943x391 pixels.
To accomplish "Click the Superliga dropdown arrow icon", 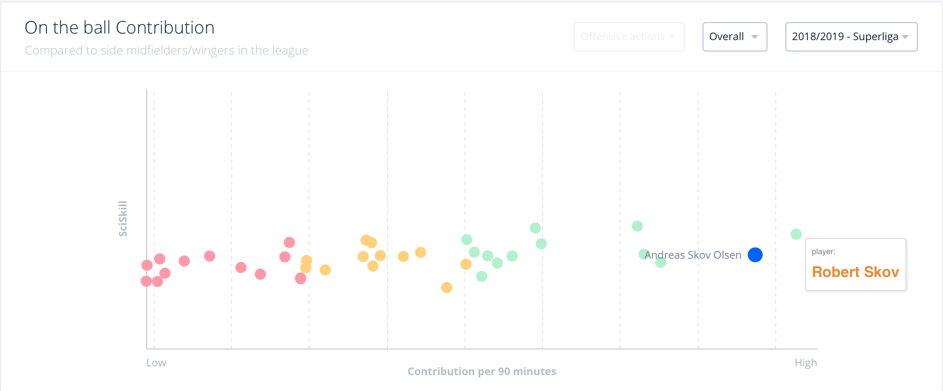I will [905, 37].
